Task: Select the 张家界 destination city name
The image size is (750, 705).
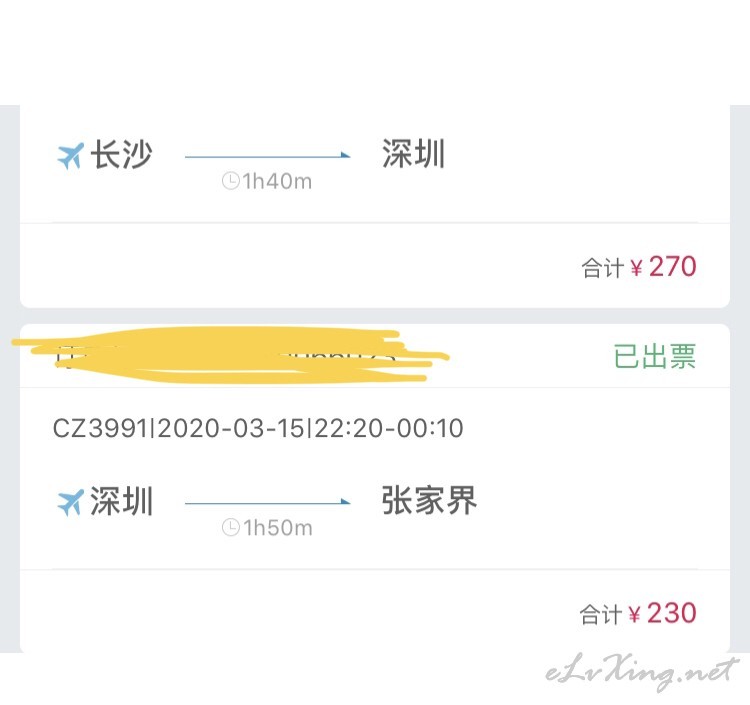Action: pyautogui.click(x=429, y=500)
